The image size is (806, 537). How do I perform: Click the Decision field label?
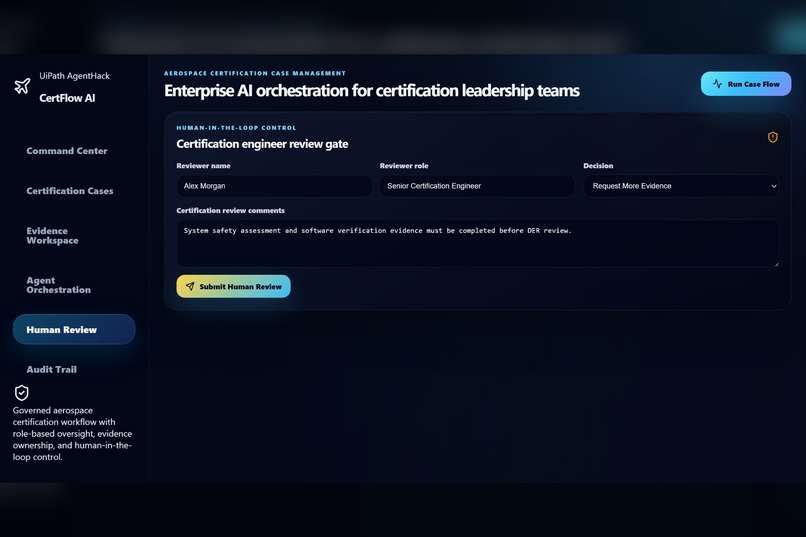point(598,165)
